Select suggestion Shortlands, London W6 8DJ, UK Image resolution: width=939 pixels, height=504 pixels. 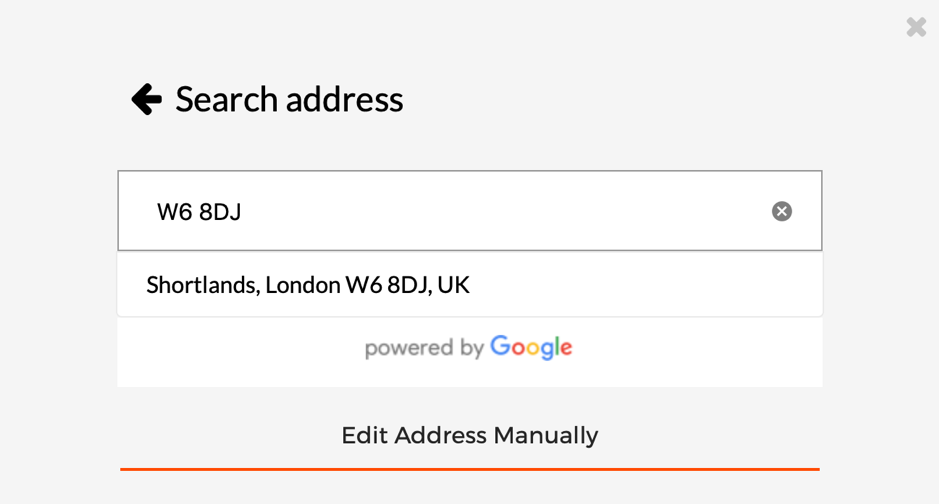pyautogui.click(x=470, y=284)
